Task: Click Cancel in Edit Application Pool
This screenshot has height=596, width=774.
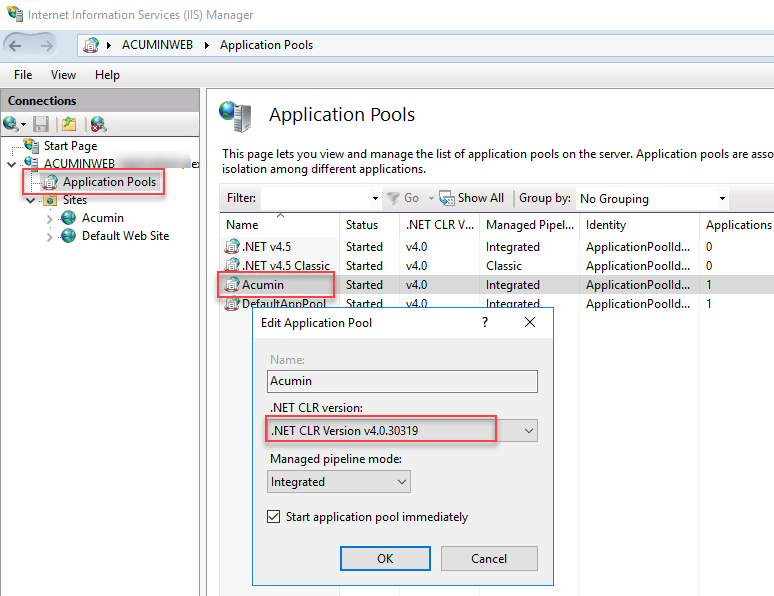Action: pos(489,558)
